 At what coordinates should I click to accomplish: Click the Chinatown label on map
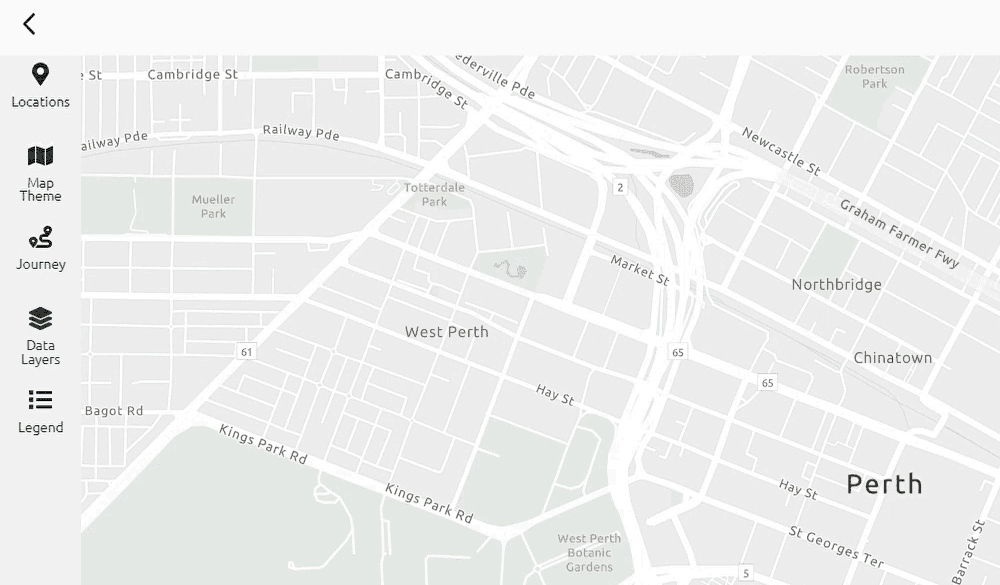(x=893, y=358)
